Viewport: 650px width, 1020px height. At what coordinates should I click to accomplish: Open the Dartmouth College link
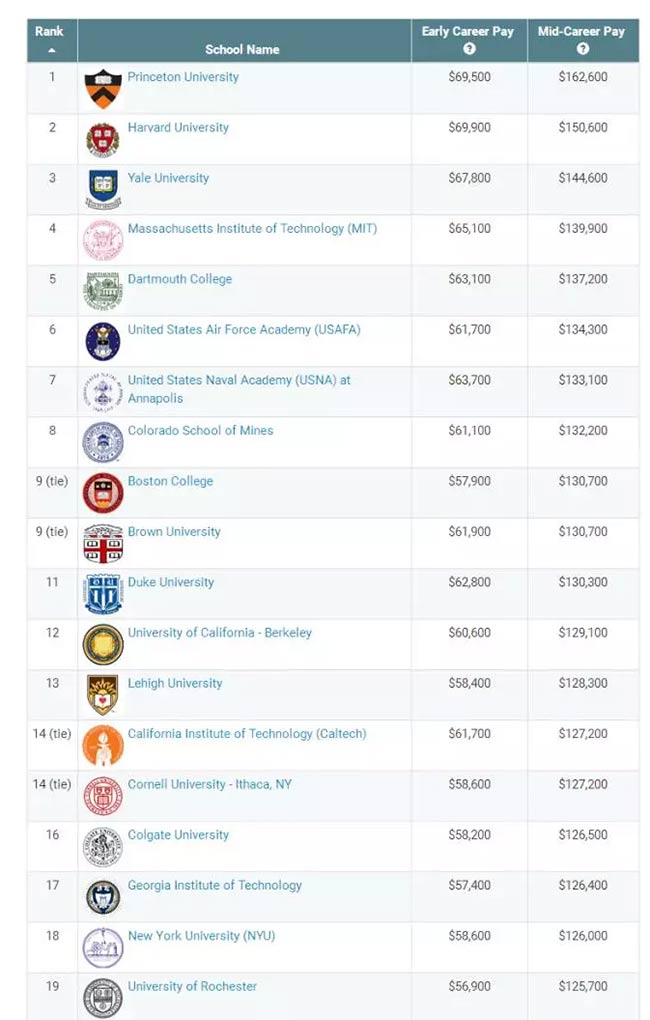pos(180,279)
